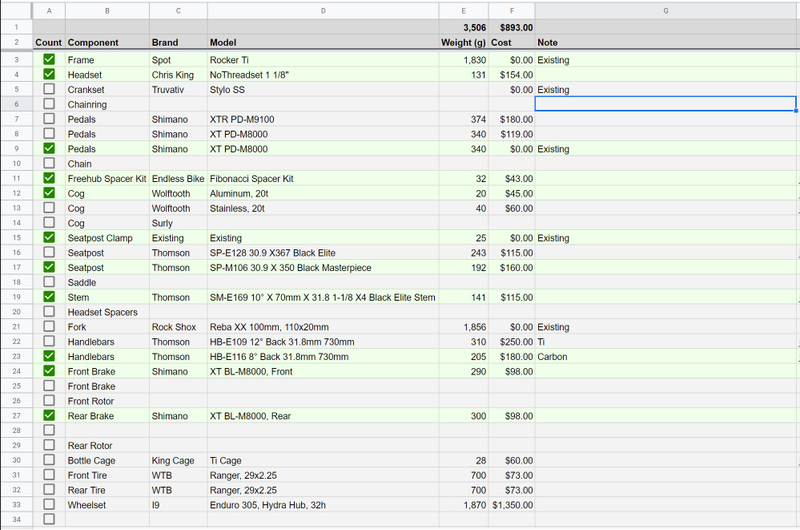The height and width of the screenshot is (530, 800).
Task: Check the Chainring row checkbox
Action: click(49, 104)
